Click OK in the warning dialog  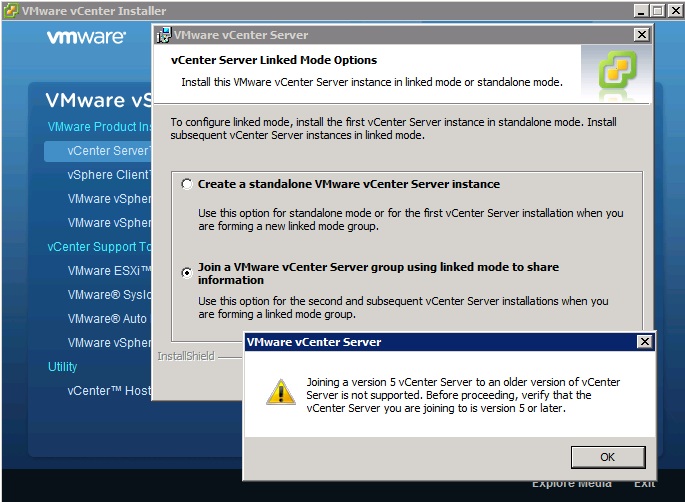pyautogui.click(x=608, y=457)
